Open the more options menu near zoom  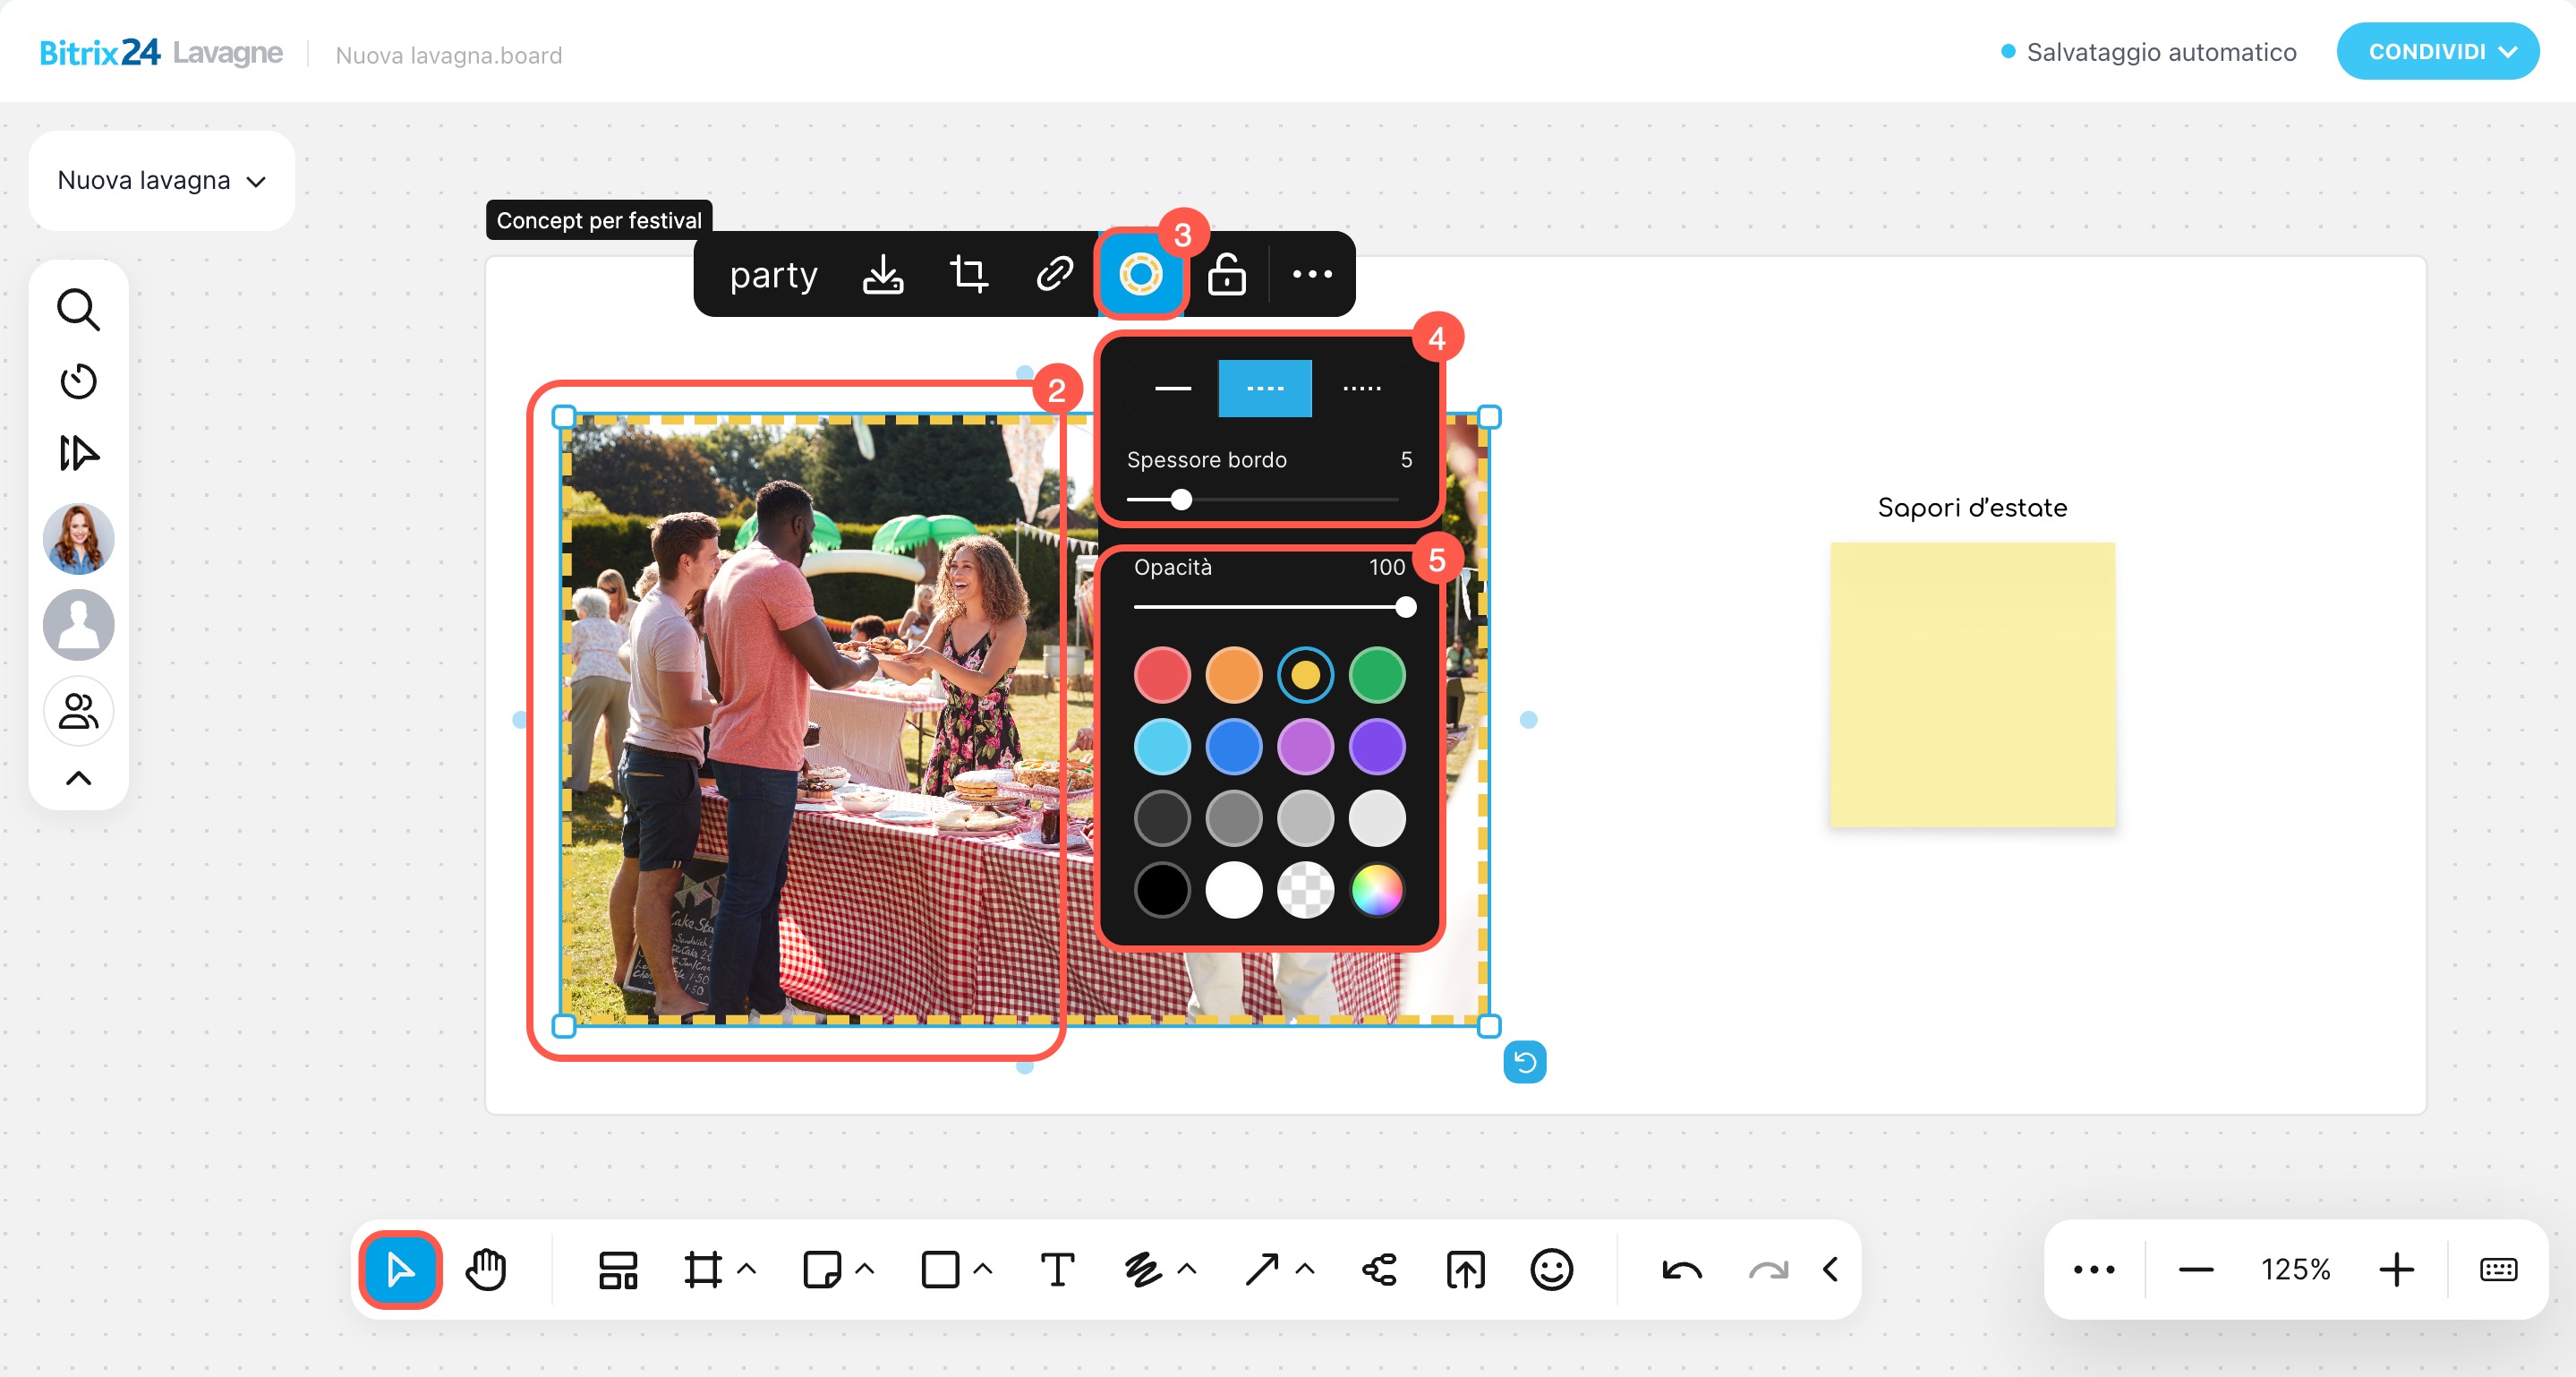coord(2093,1270)
